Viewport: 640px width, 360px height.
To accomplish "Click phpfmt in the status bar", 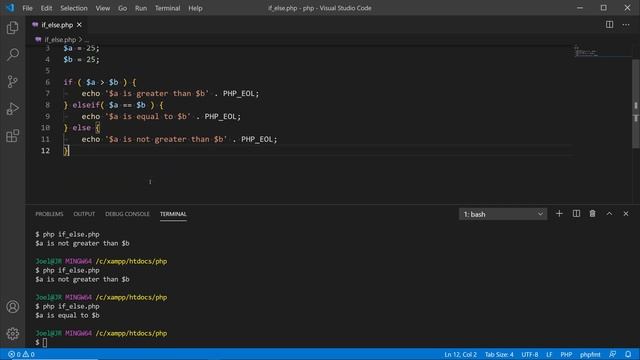I will pyautogui.click(x=590, y=354).
